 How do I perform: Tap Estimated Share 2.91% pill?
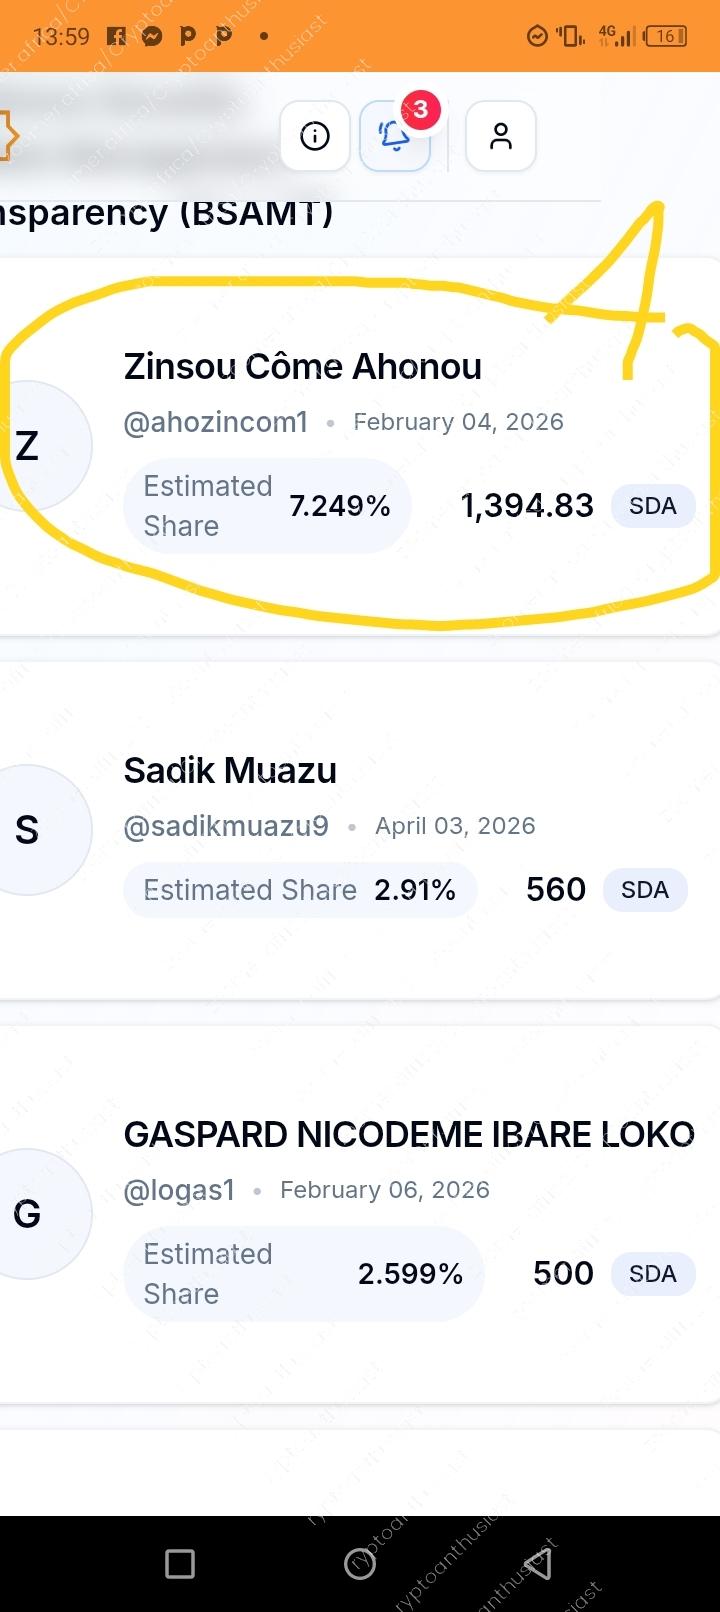300,890
